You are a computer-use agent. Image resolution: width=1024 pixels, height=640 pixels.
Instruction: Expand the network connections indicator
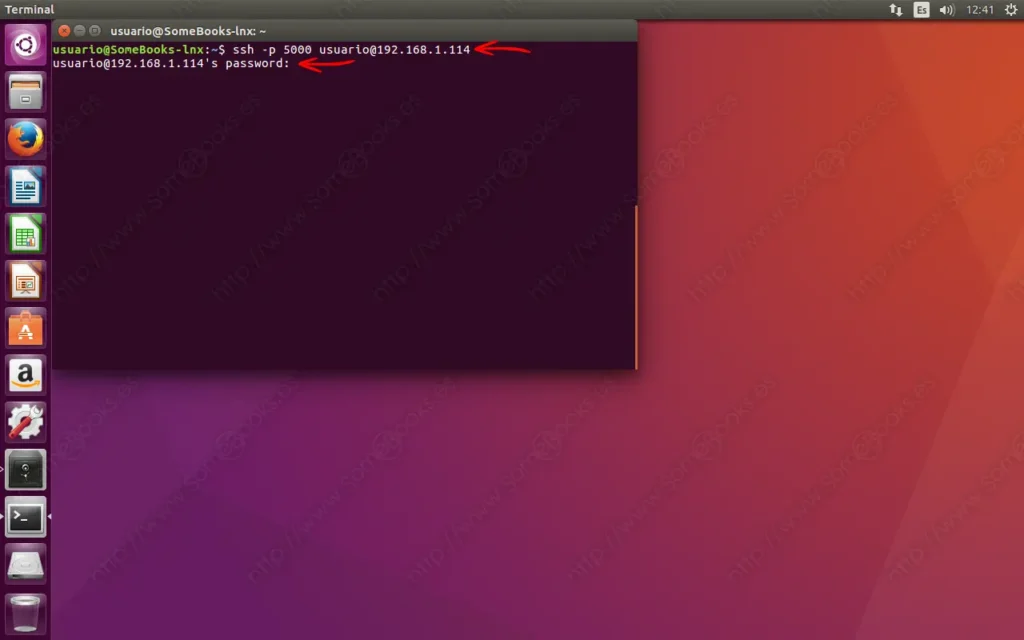(x=895, y=10)
